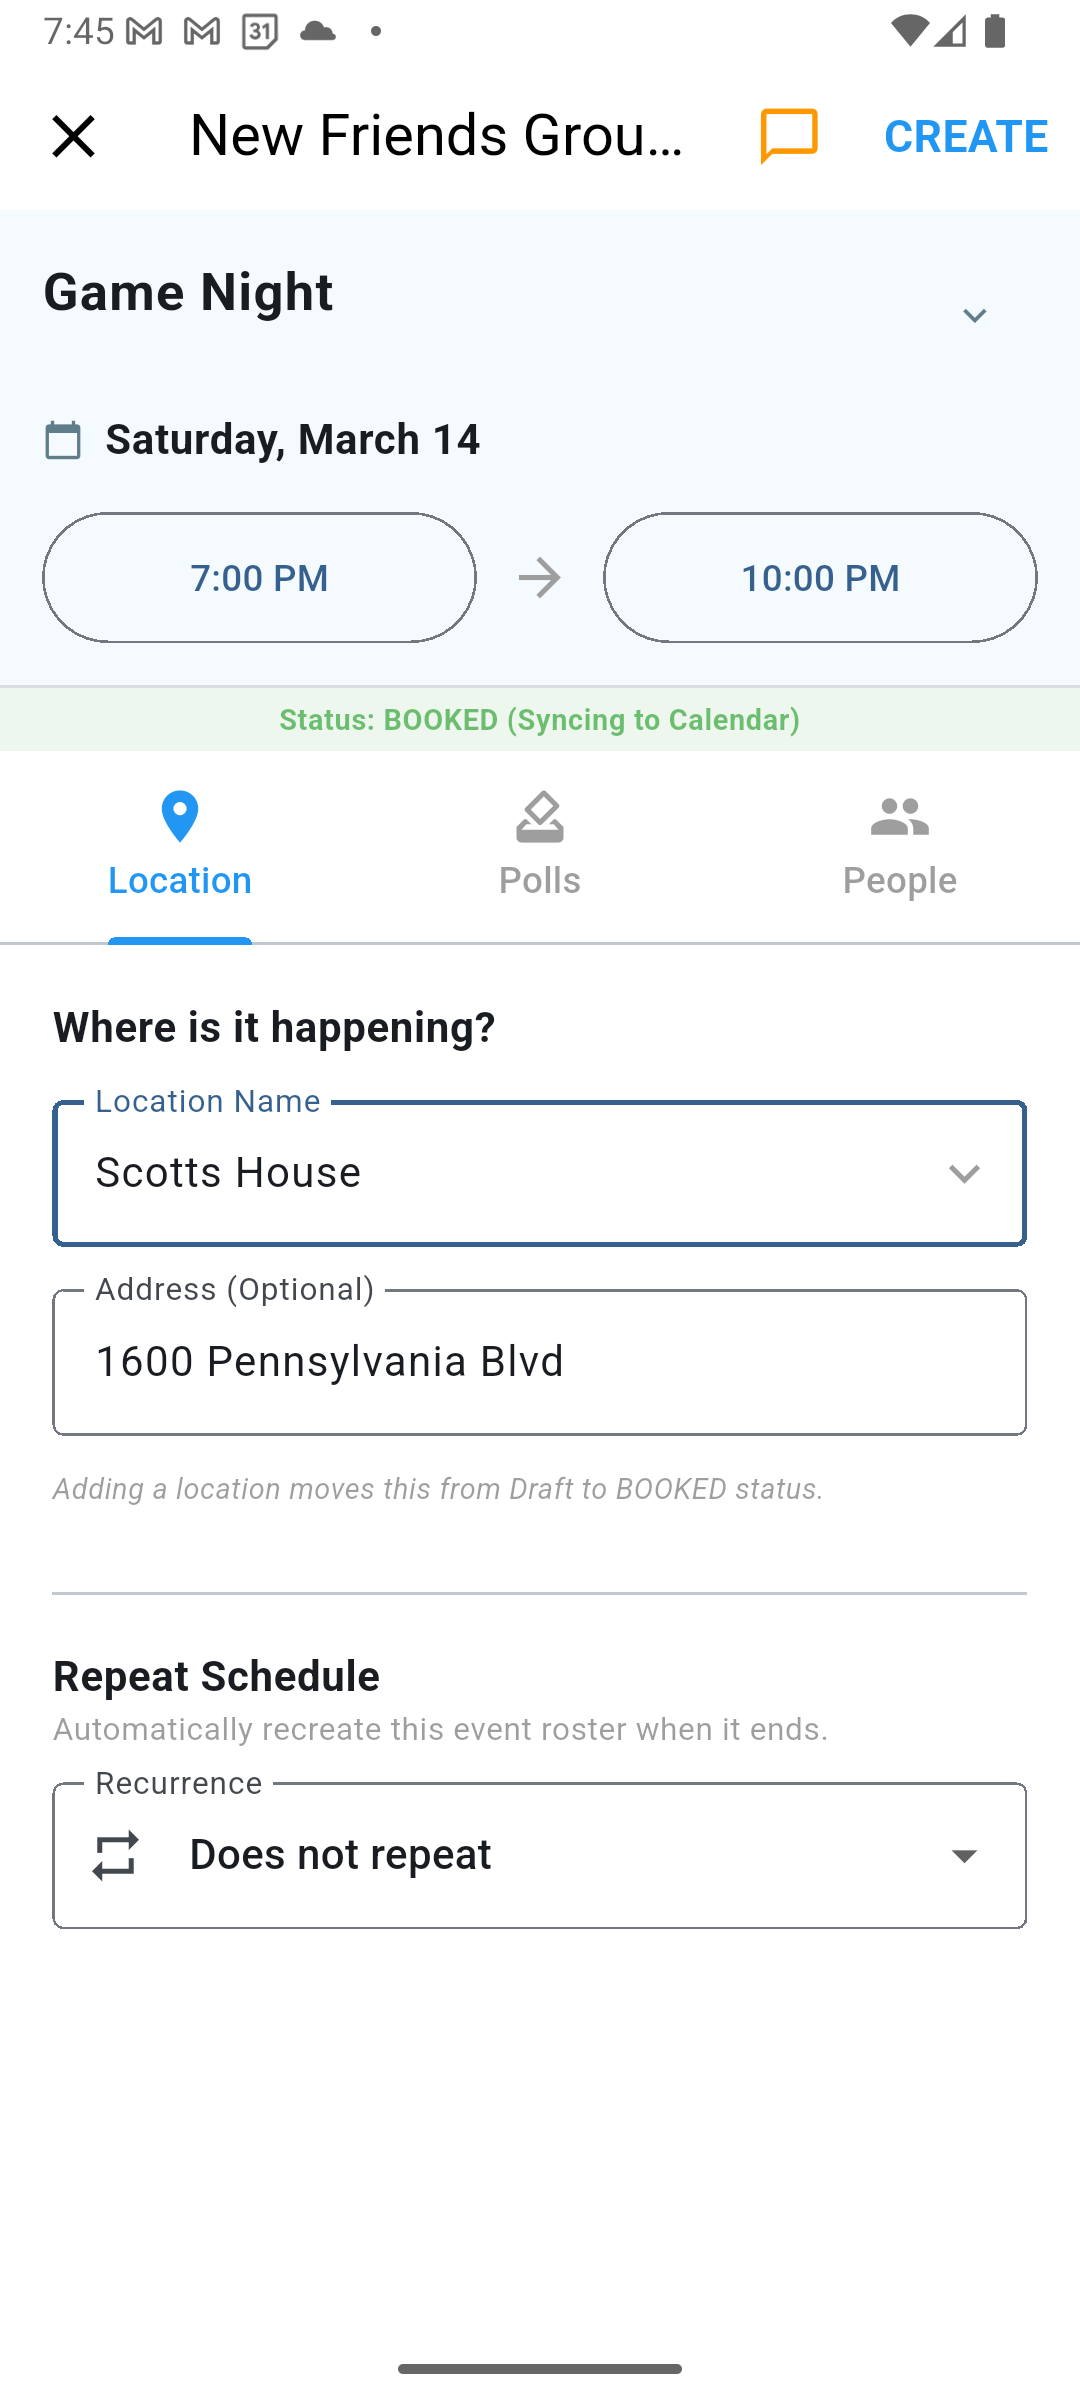Viewport: 1080px width, 2400px height.
Task: Set the 7:00 PM start time
Action: (259, 578)
